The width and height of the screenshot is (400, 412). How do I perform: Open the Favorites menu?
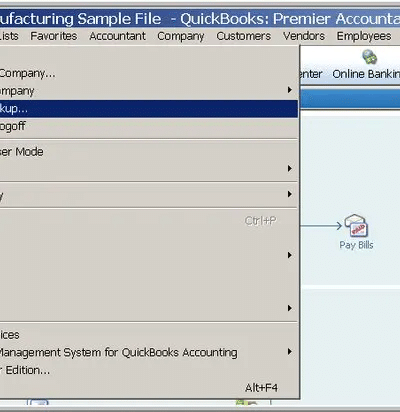click(54, 36)
